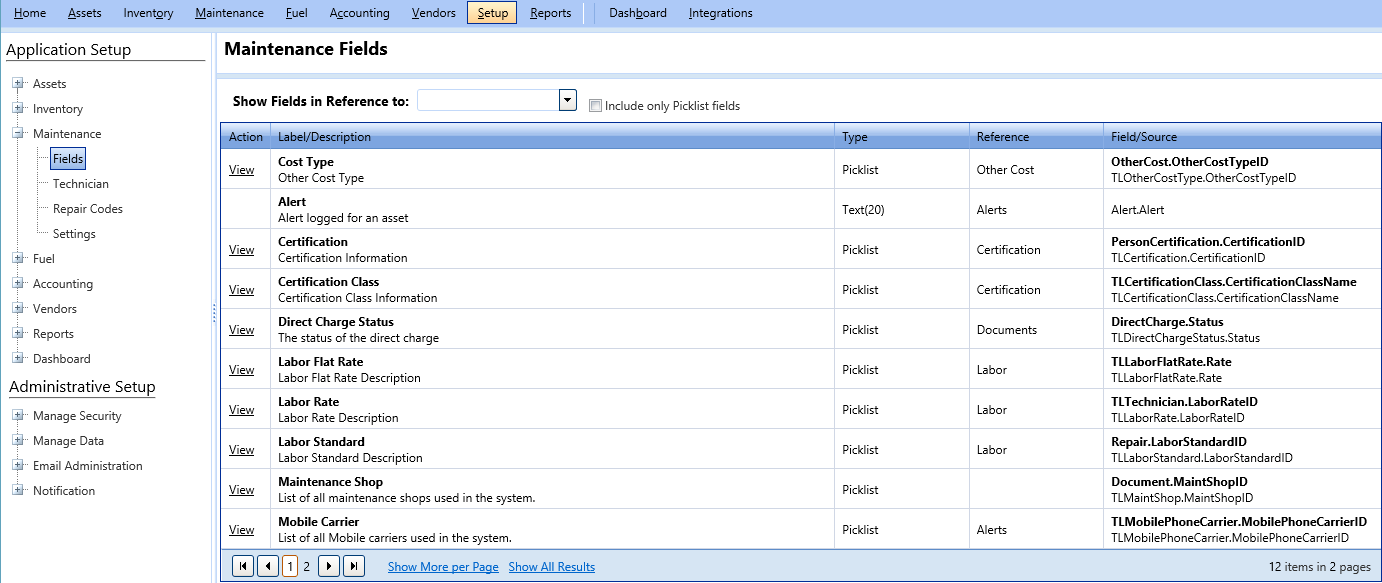
Task: Open Repair Codes in the sidebar
Action: pos(88,209)
